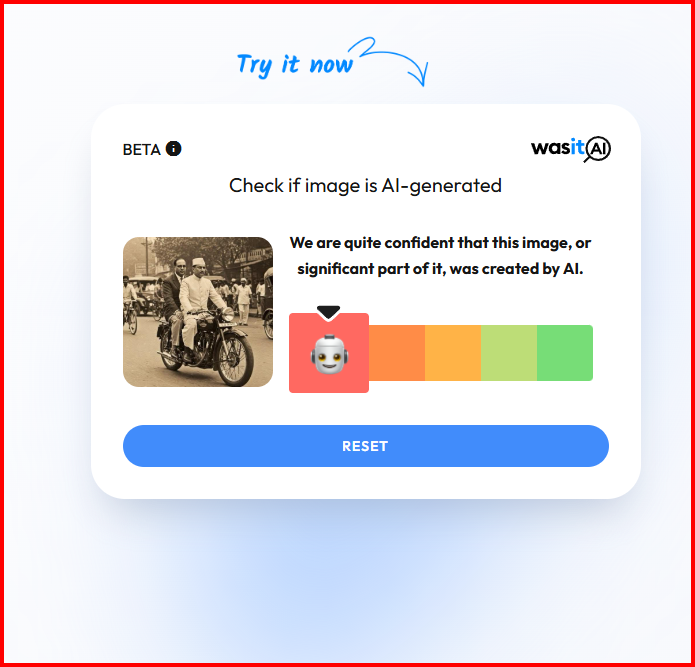The image size is (695, 667).
Task: Click the BETA info icon
Action: click(173, 148)
